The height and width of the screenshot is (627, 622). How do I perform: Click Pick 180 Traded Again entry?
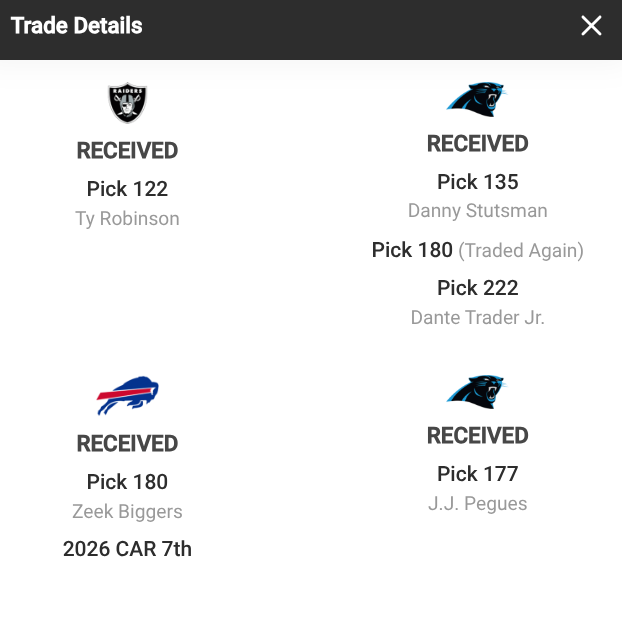pos(478,250)
